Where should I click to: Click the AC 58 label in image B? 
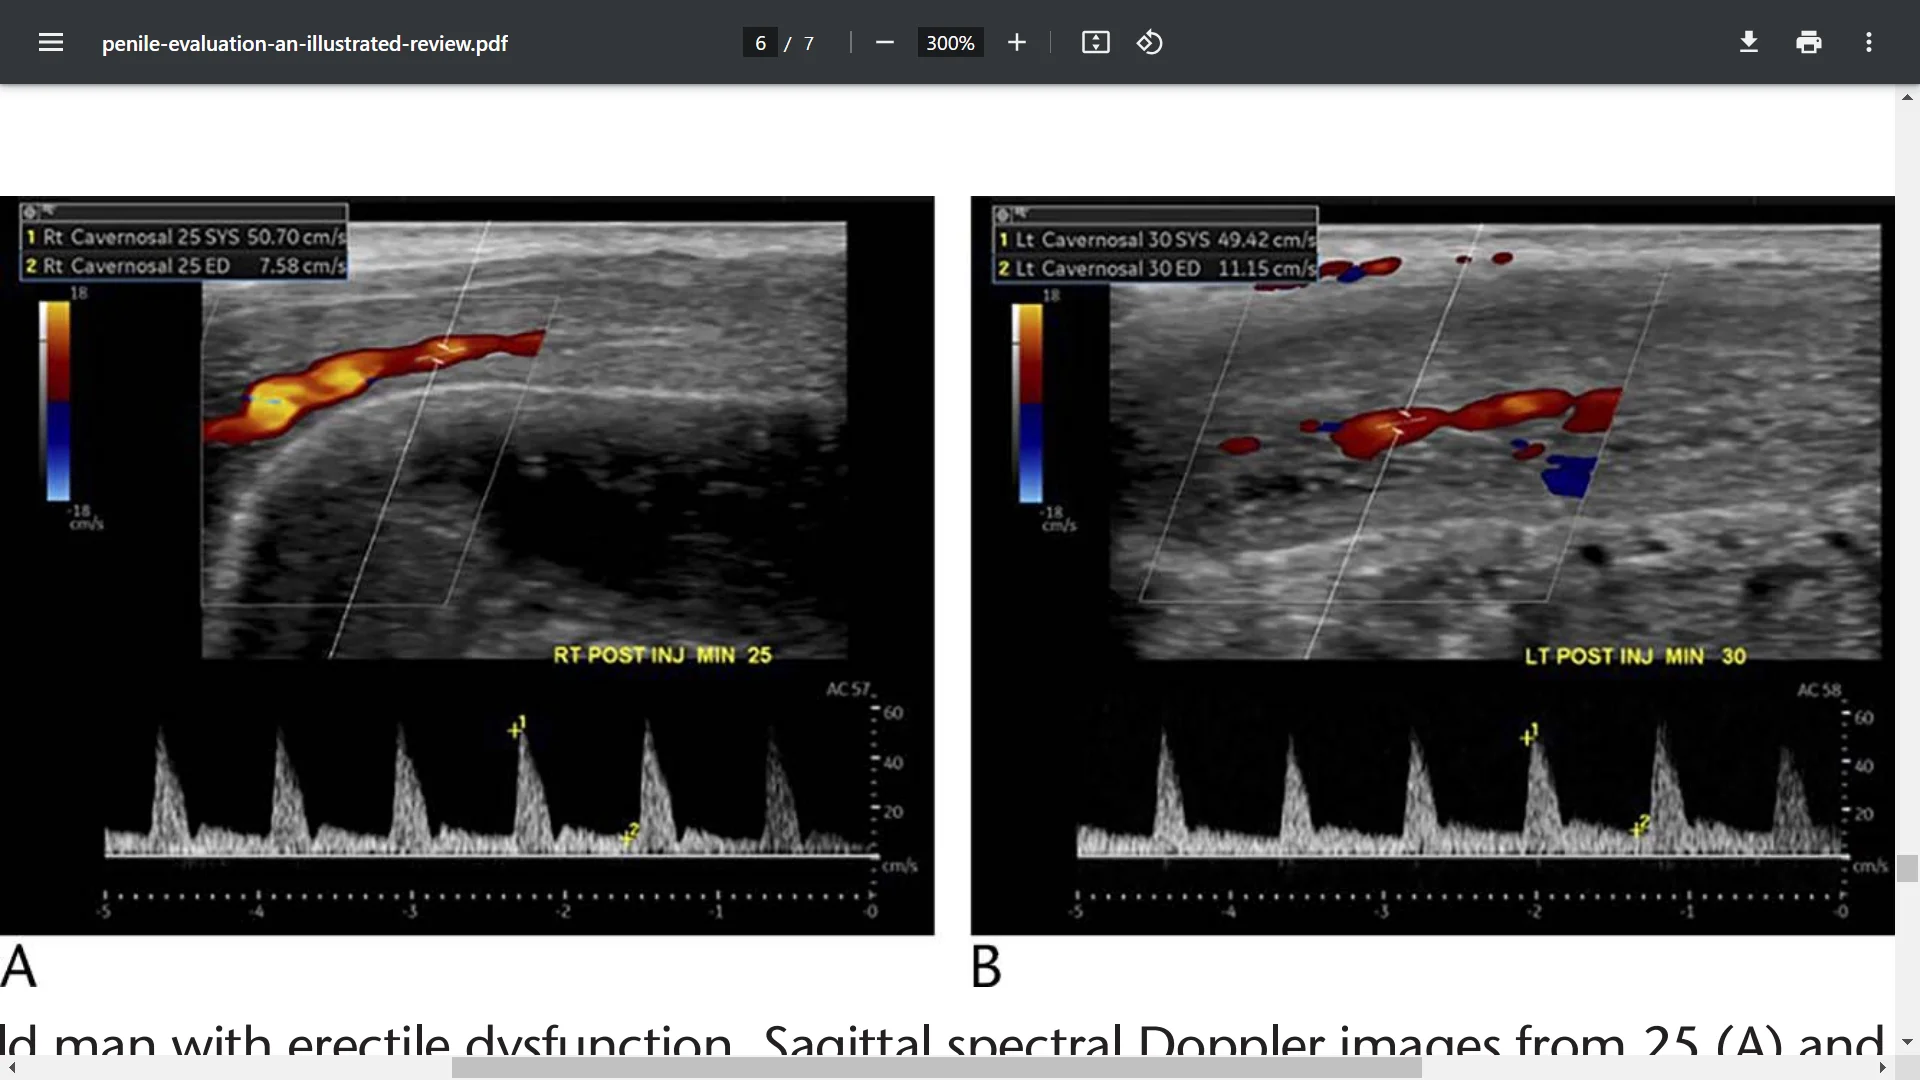[x=1819, y=690]
